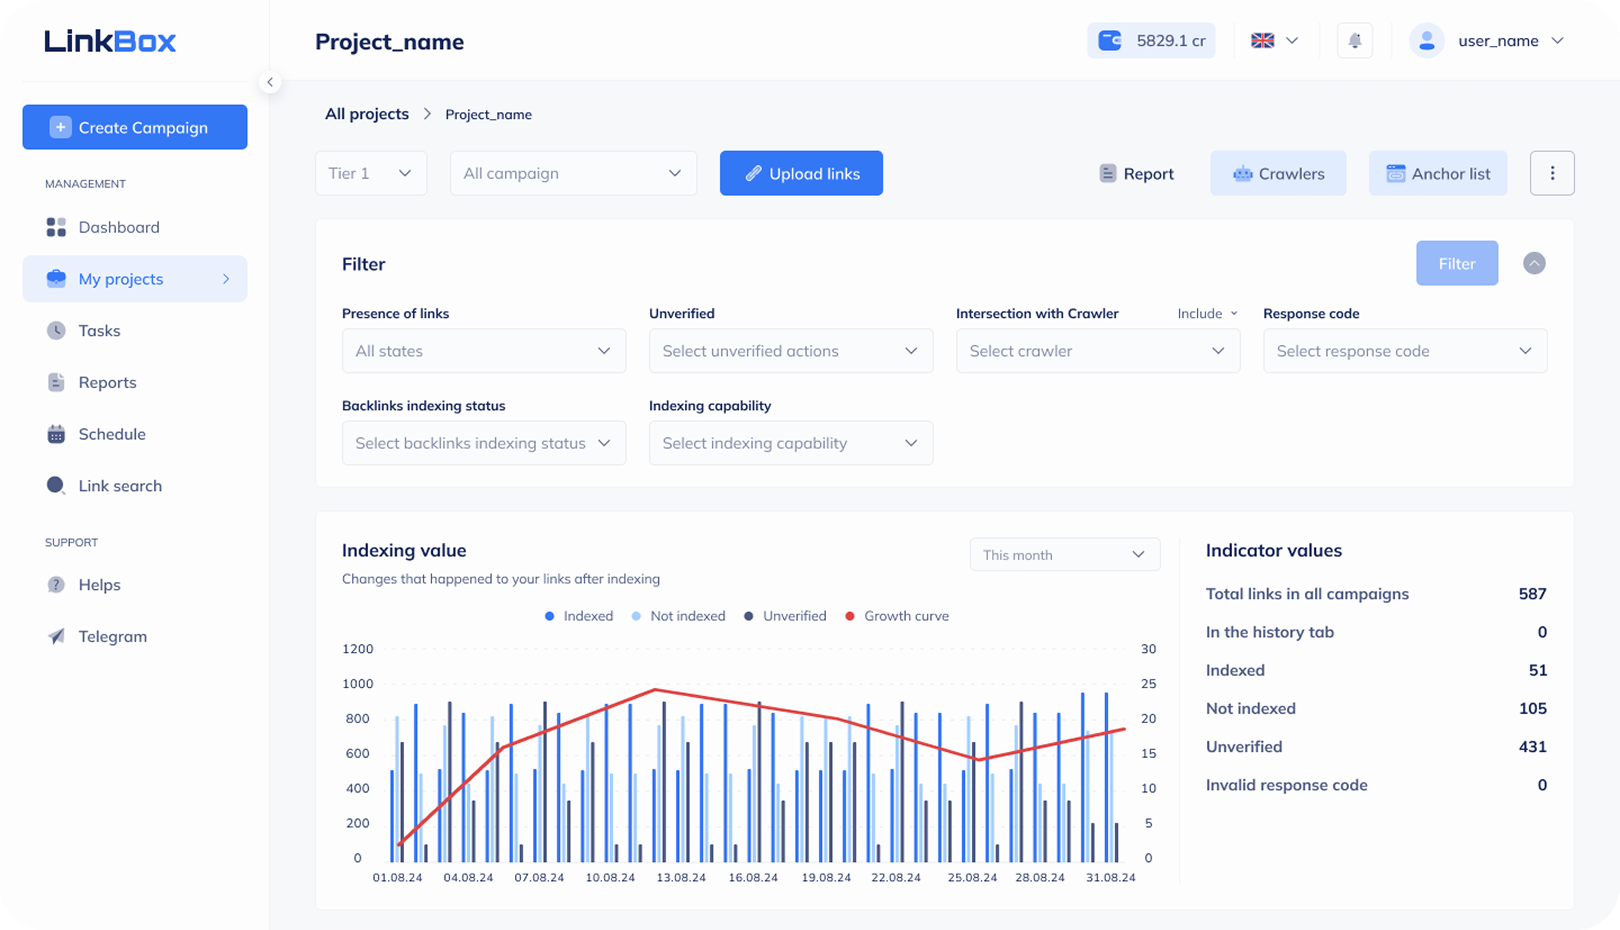The image size is (1620, 930).
Task: Open the three-dot more options menu
Action: [x=1552, y=173]
